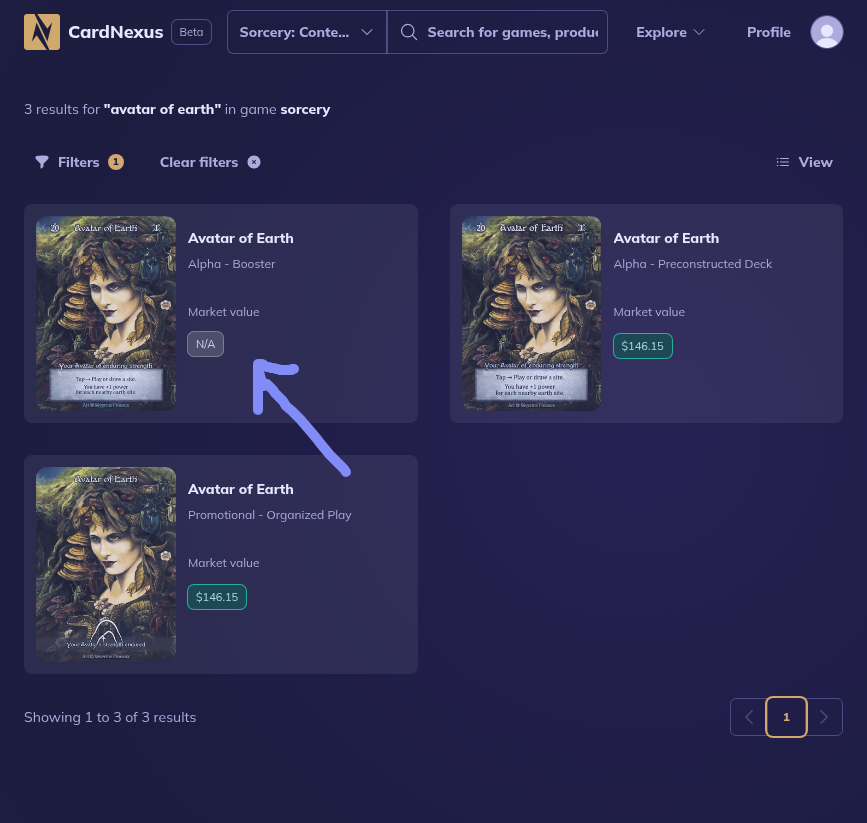Focus the search games and products field
This screenshot has height=823, width=867.
point(510,32)
